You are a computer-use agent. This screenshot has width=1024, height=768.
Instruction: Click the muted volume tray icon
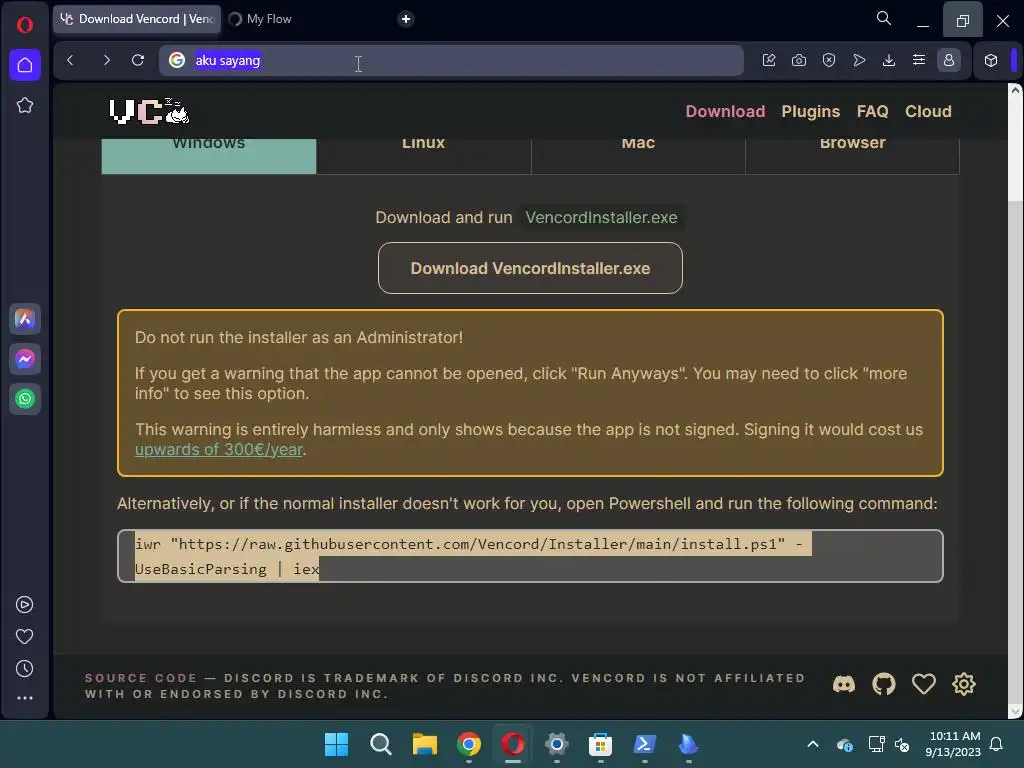click(902, 744)
